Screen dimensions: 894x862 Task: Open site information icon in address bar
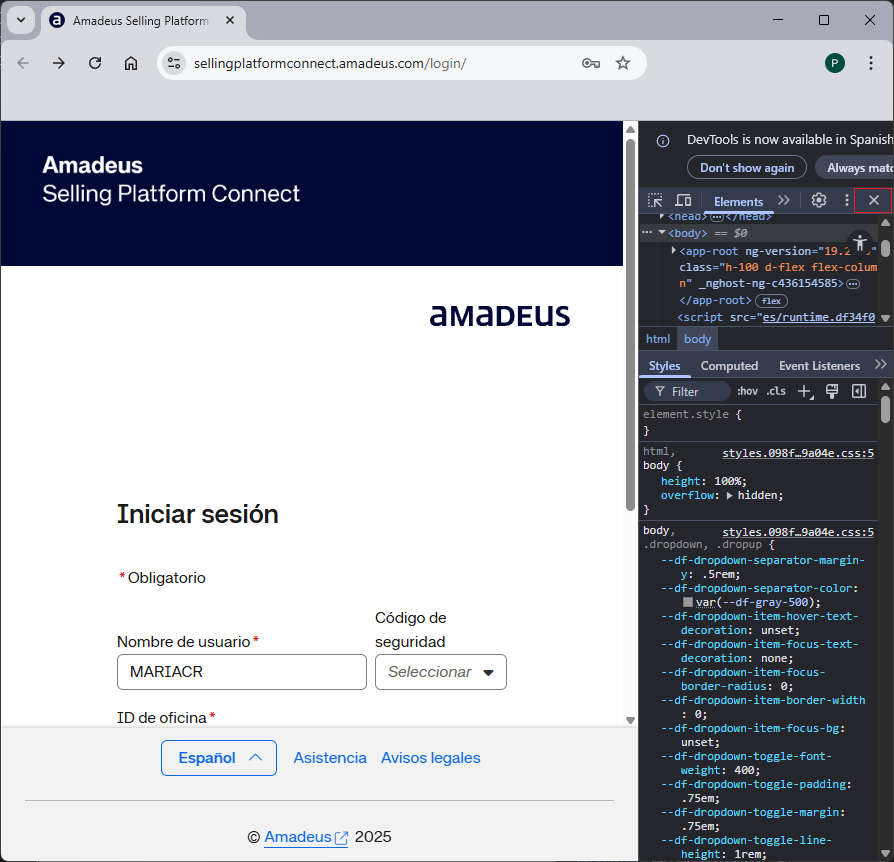(x=174, y=63)
